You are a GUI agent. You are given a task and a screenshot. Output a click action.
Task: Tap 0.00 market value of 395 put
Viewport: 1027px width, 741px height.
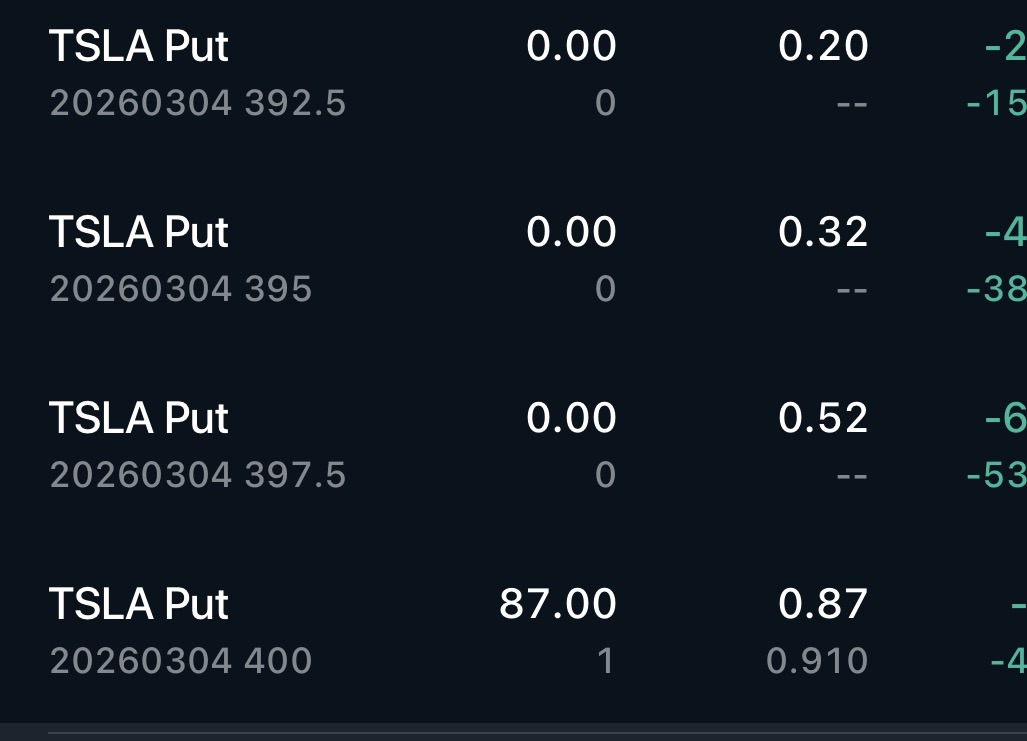pyautogui.click(x=571, y=232)
